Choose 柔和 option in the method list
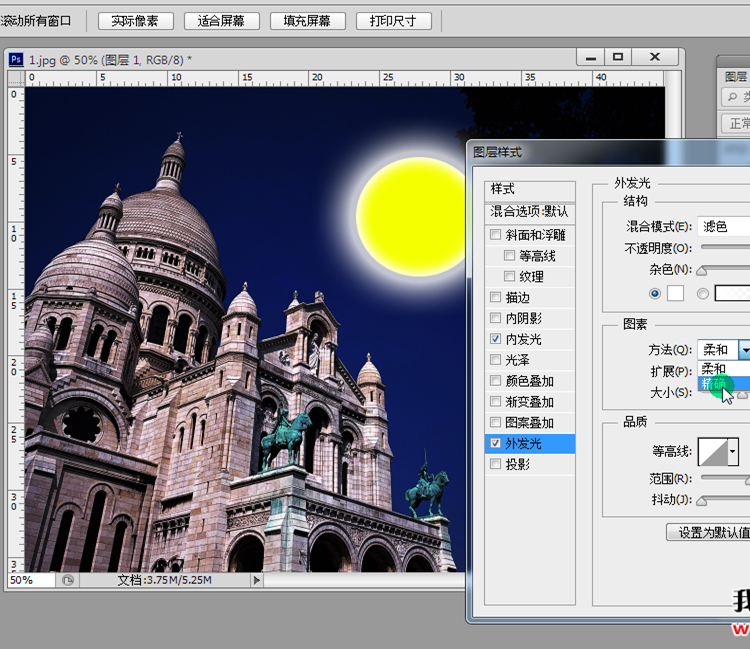Screen dimensions: 750x649 715,369
